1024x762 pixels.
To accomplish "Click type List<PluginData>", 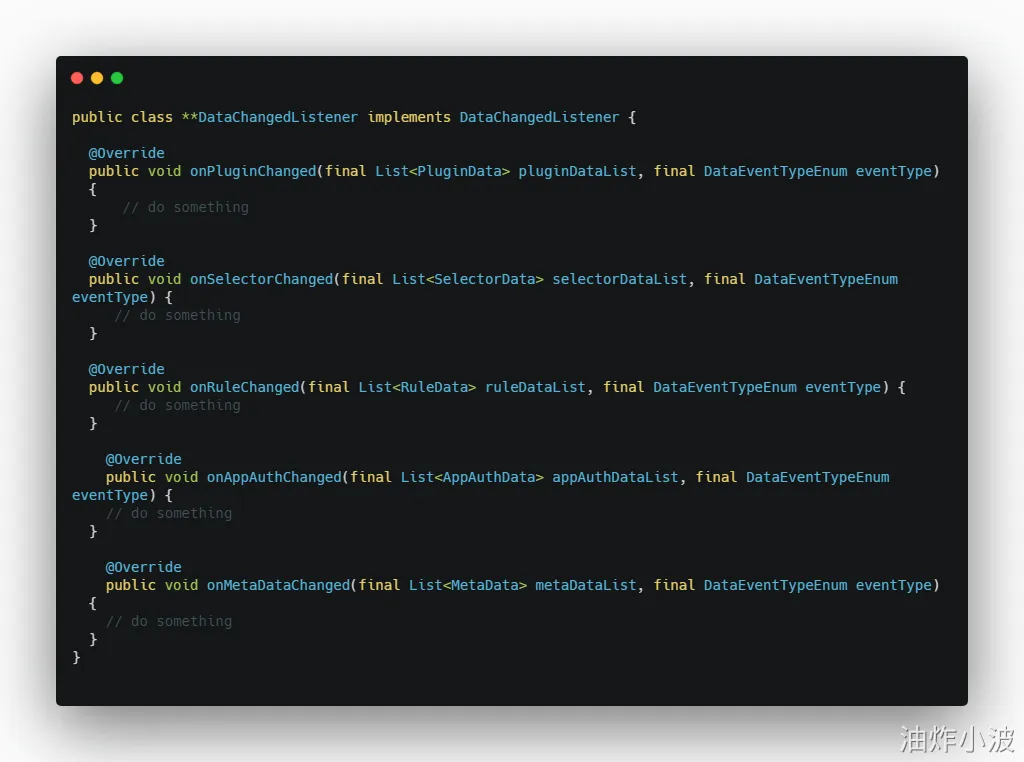I will (442, 171).
